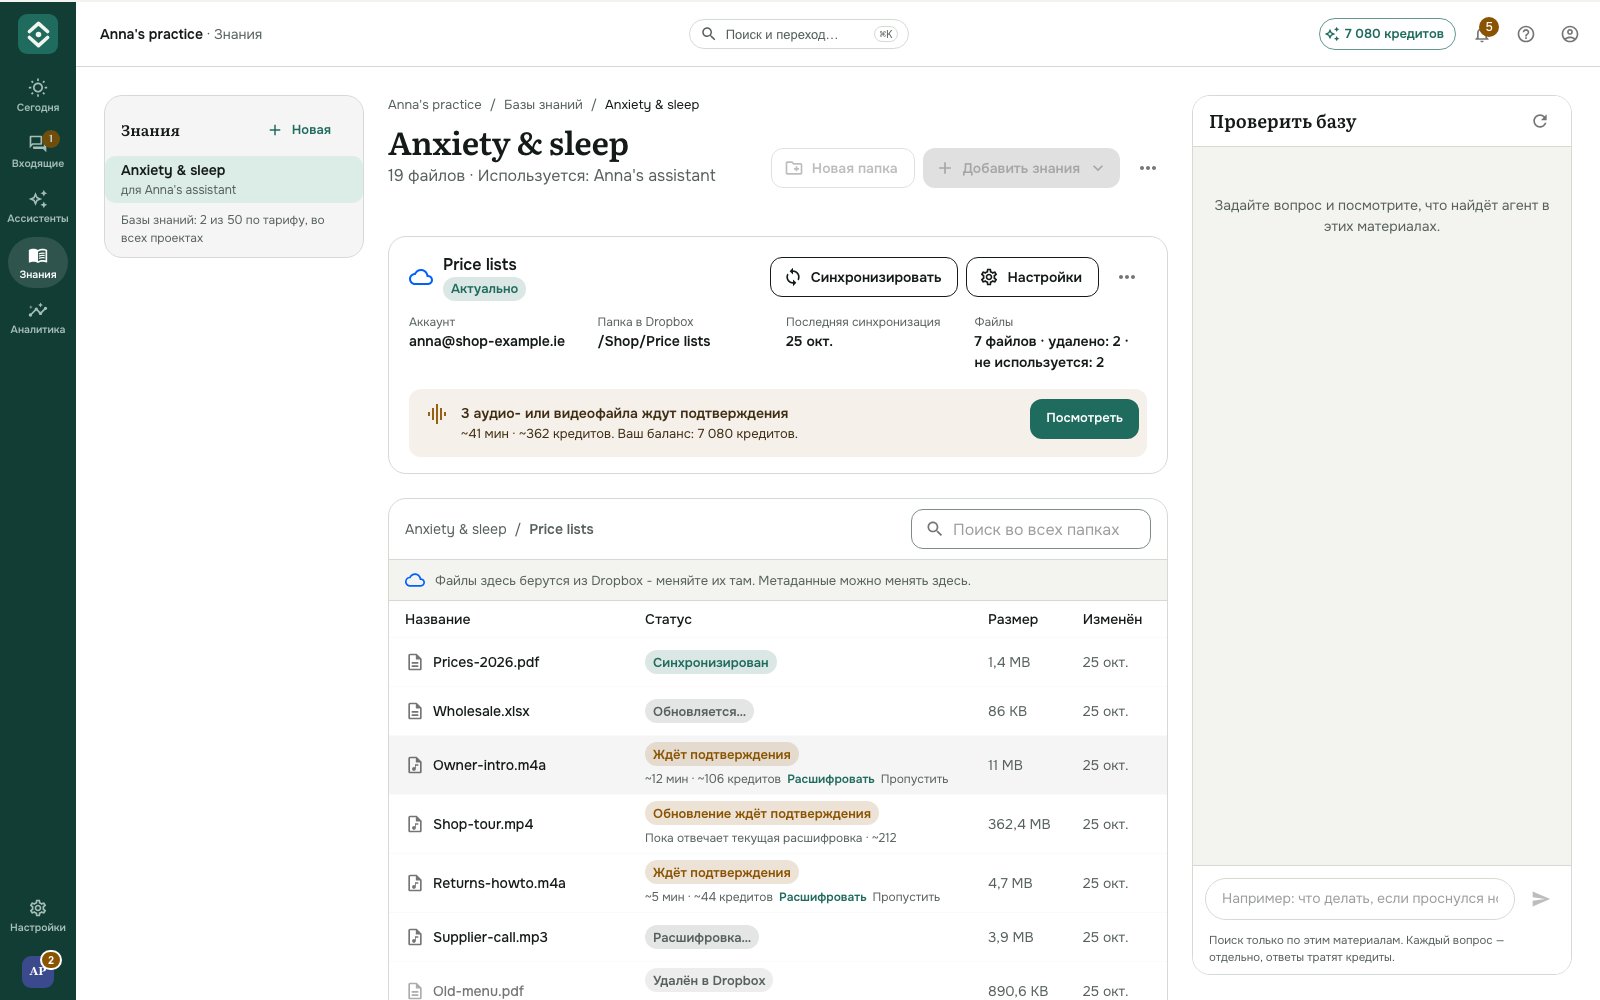The image size is (1600, 1000).
Task: Go to Ассистенты in the sidebar
Action: click(38, 206)
